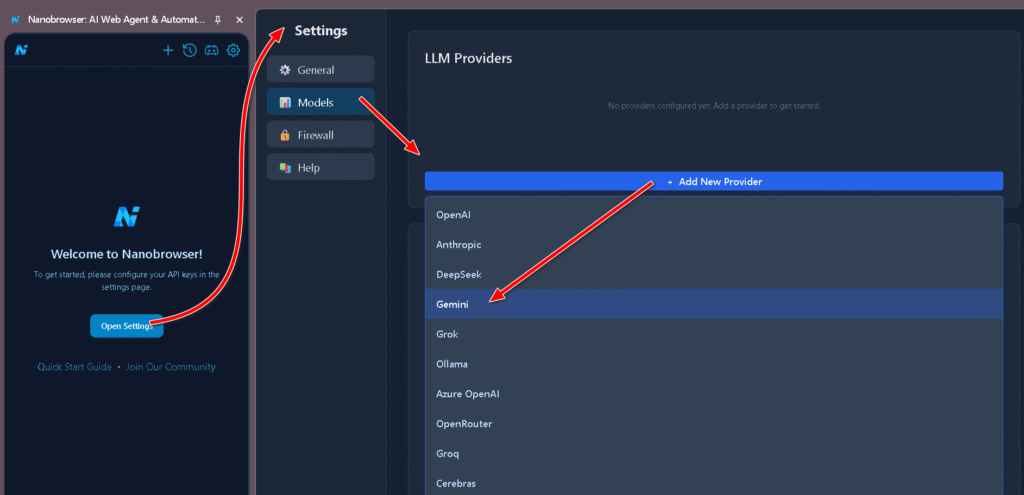Select Ollama from provider list
1024x495 pixels.
tap(714, 364)
